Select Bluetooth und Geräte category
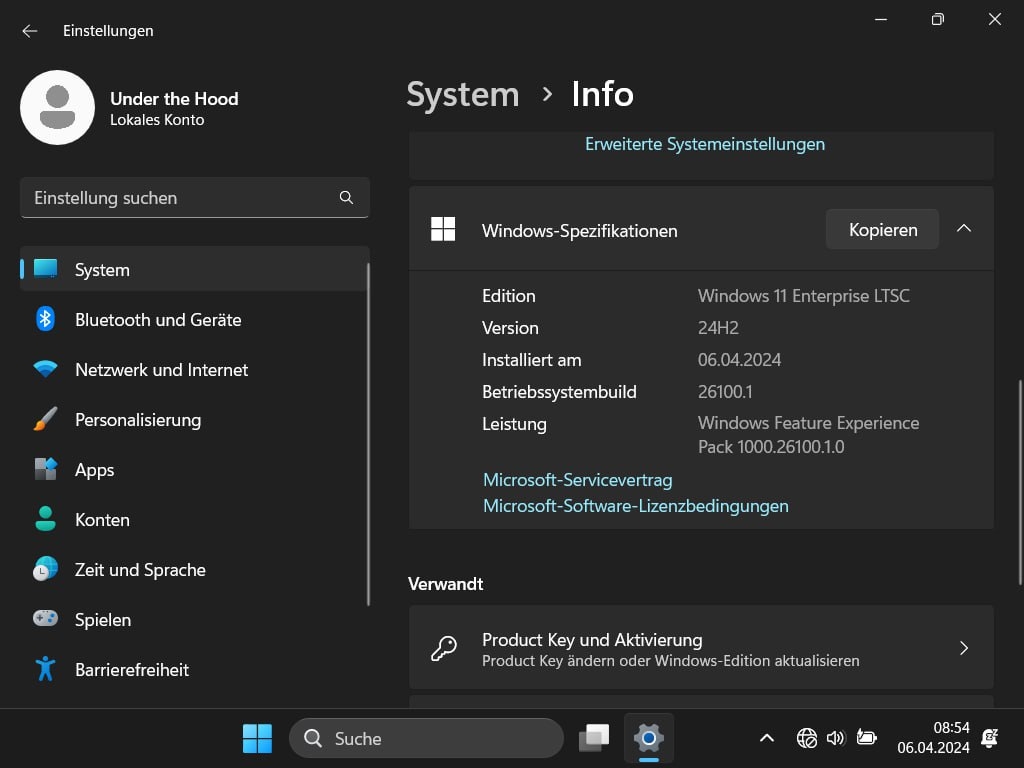 tap(195, 319)
